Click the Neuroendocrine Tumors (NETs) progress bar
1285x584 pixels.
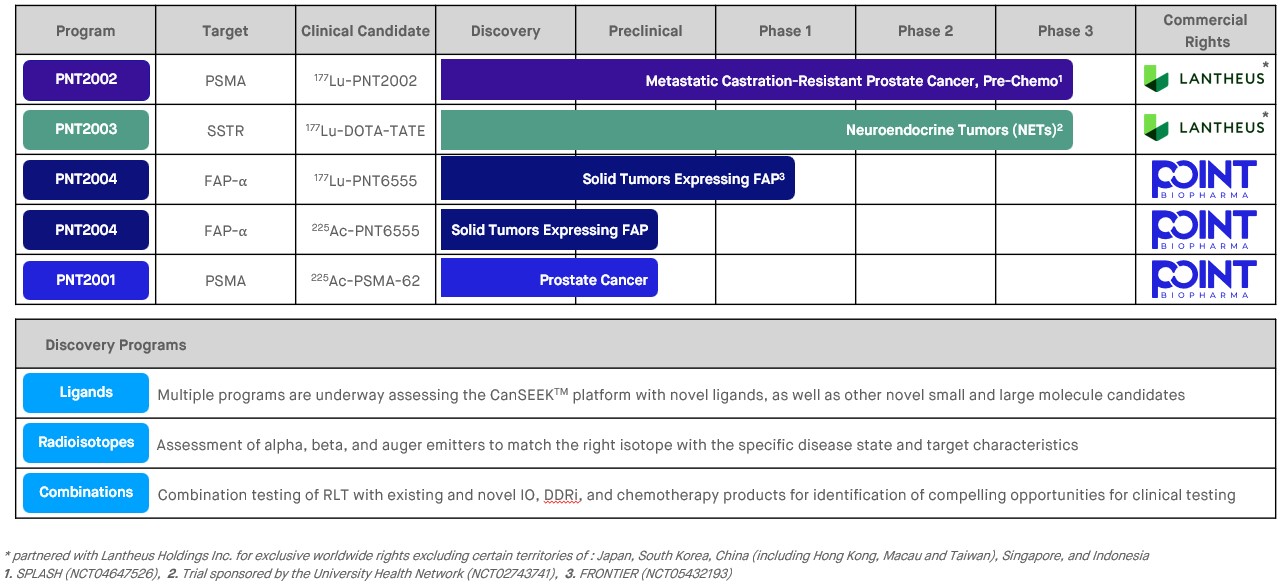point(756,130)
